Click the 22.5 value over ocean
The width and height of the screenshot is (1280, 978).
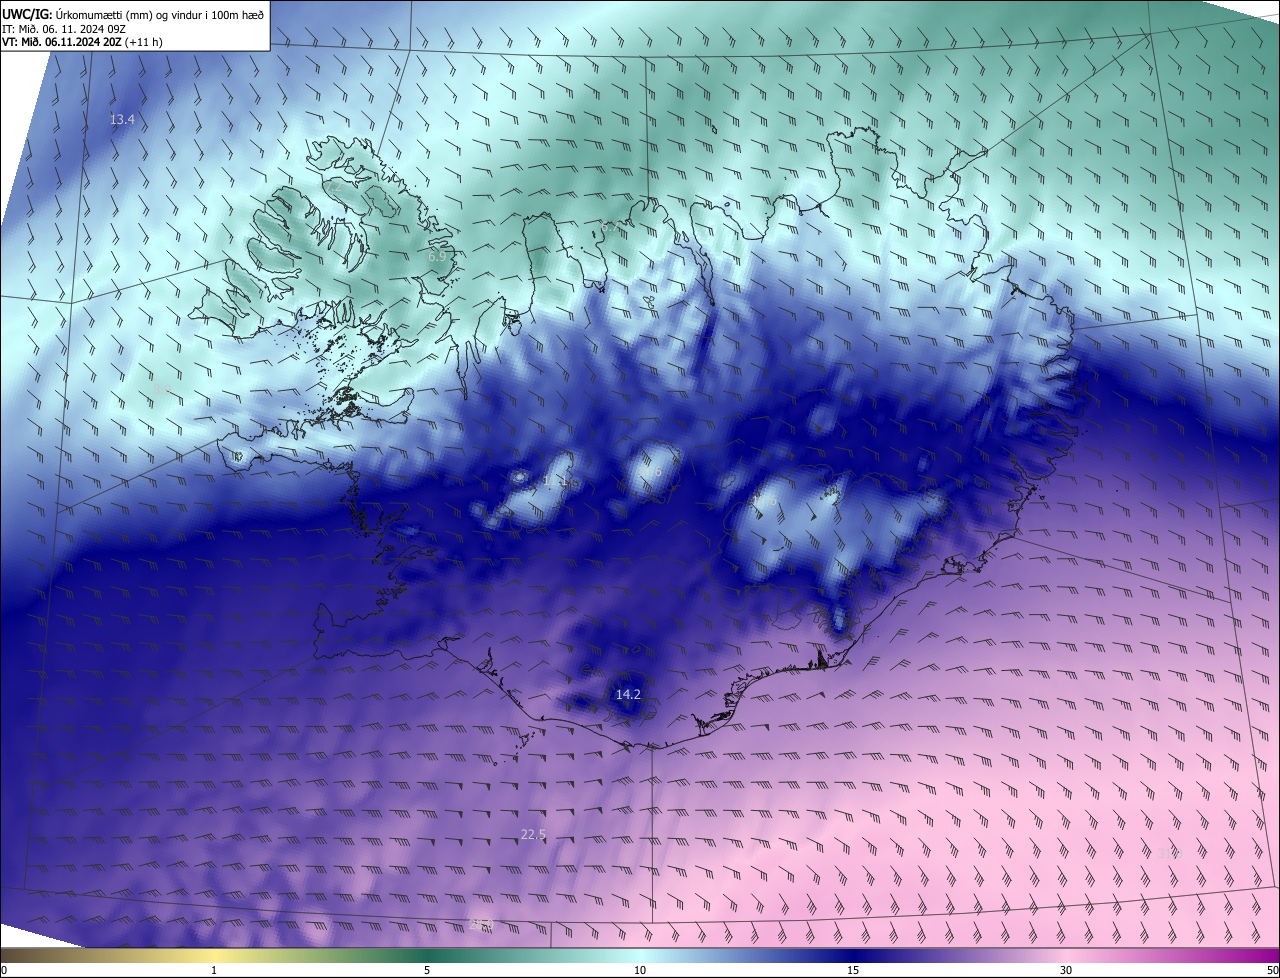534,834
